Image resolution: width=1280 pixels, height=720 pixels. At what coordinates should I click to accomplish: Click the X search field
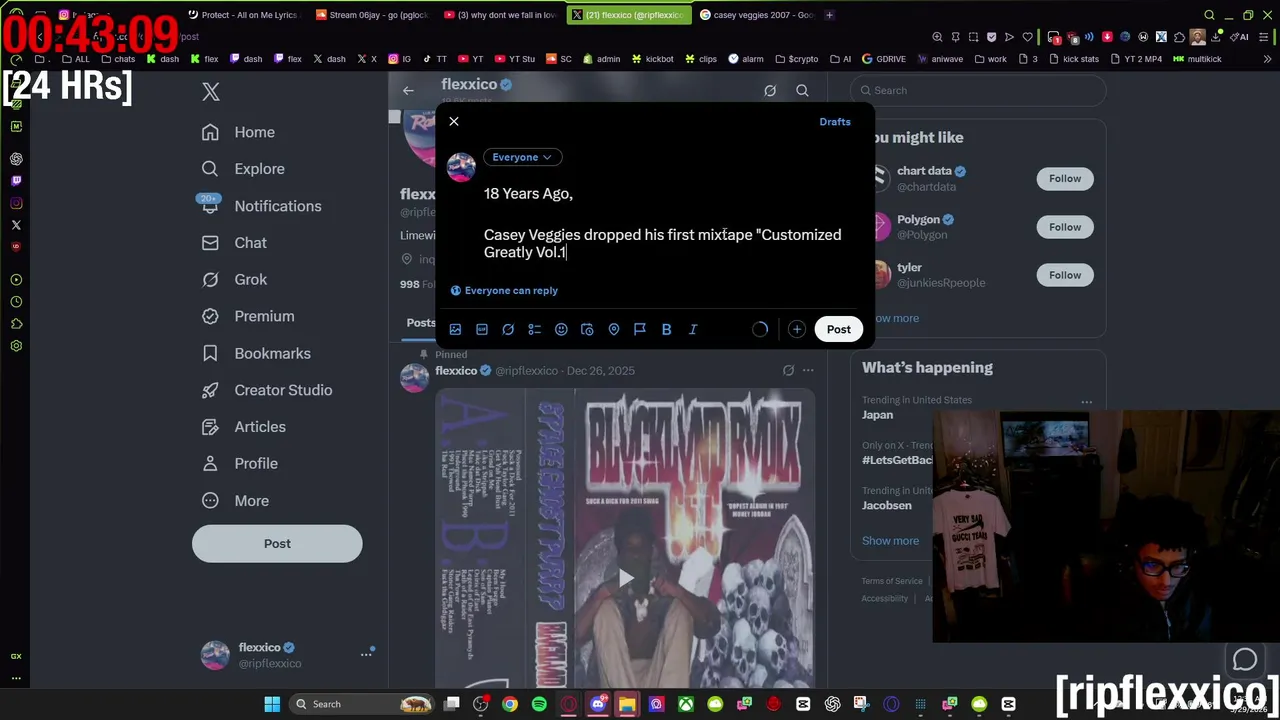point(979,90)
